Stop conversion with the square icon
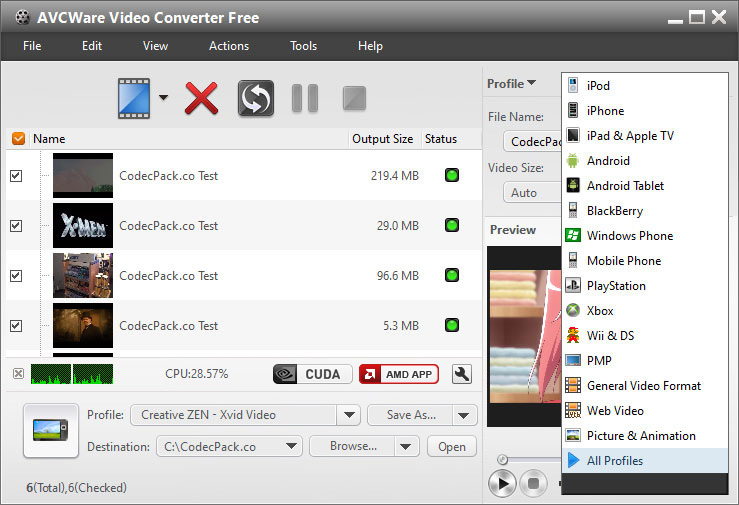 pos(354,98)
